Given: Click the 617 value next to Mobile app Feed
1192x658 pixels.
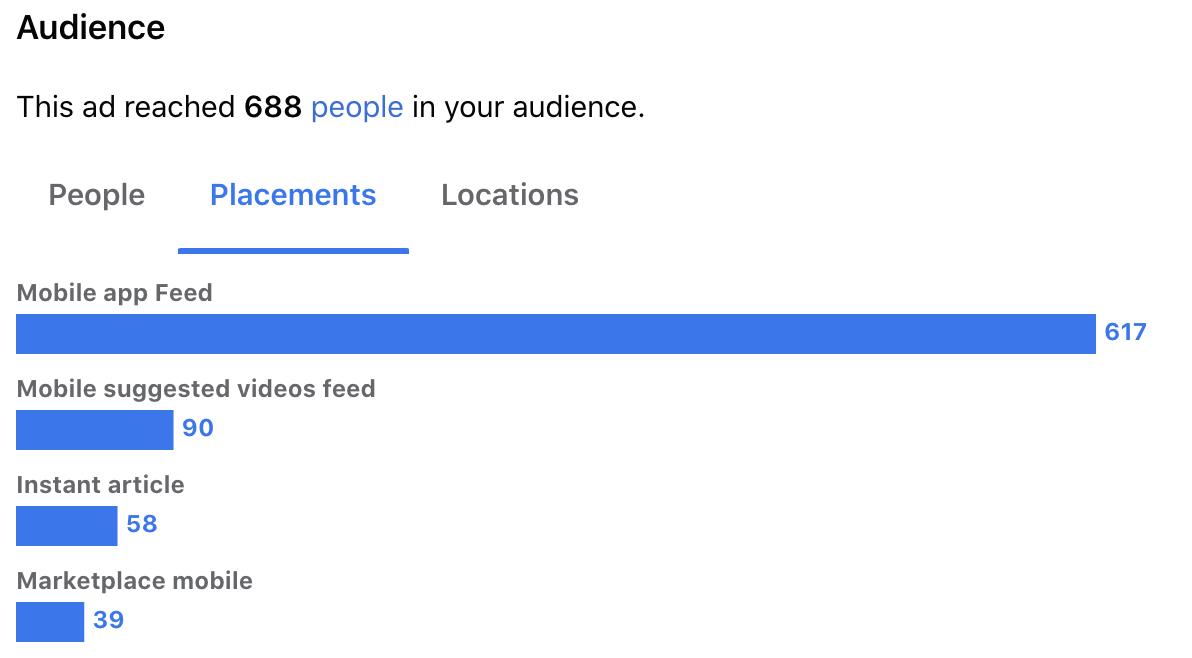Looking at the screenshot, I should (1125, 332).
